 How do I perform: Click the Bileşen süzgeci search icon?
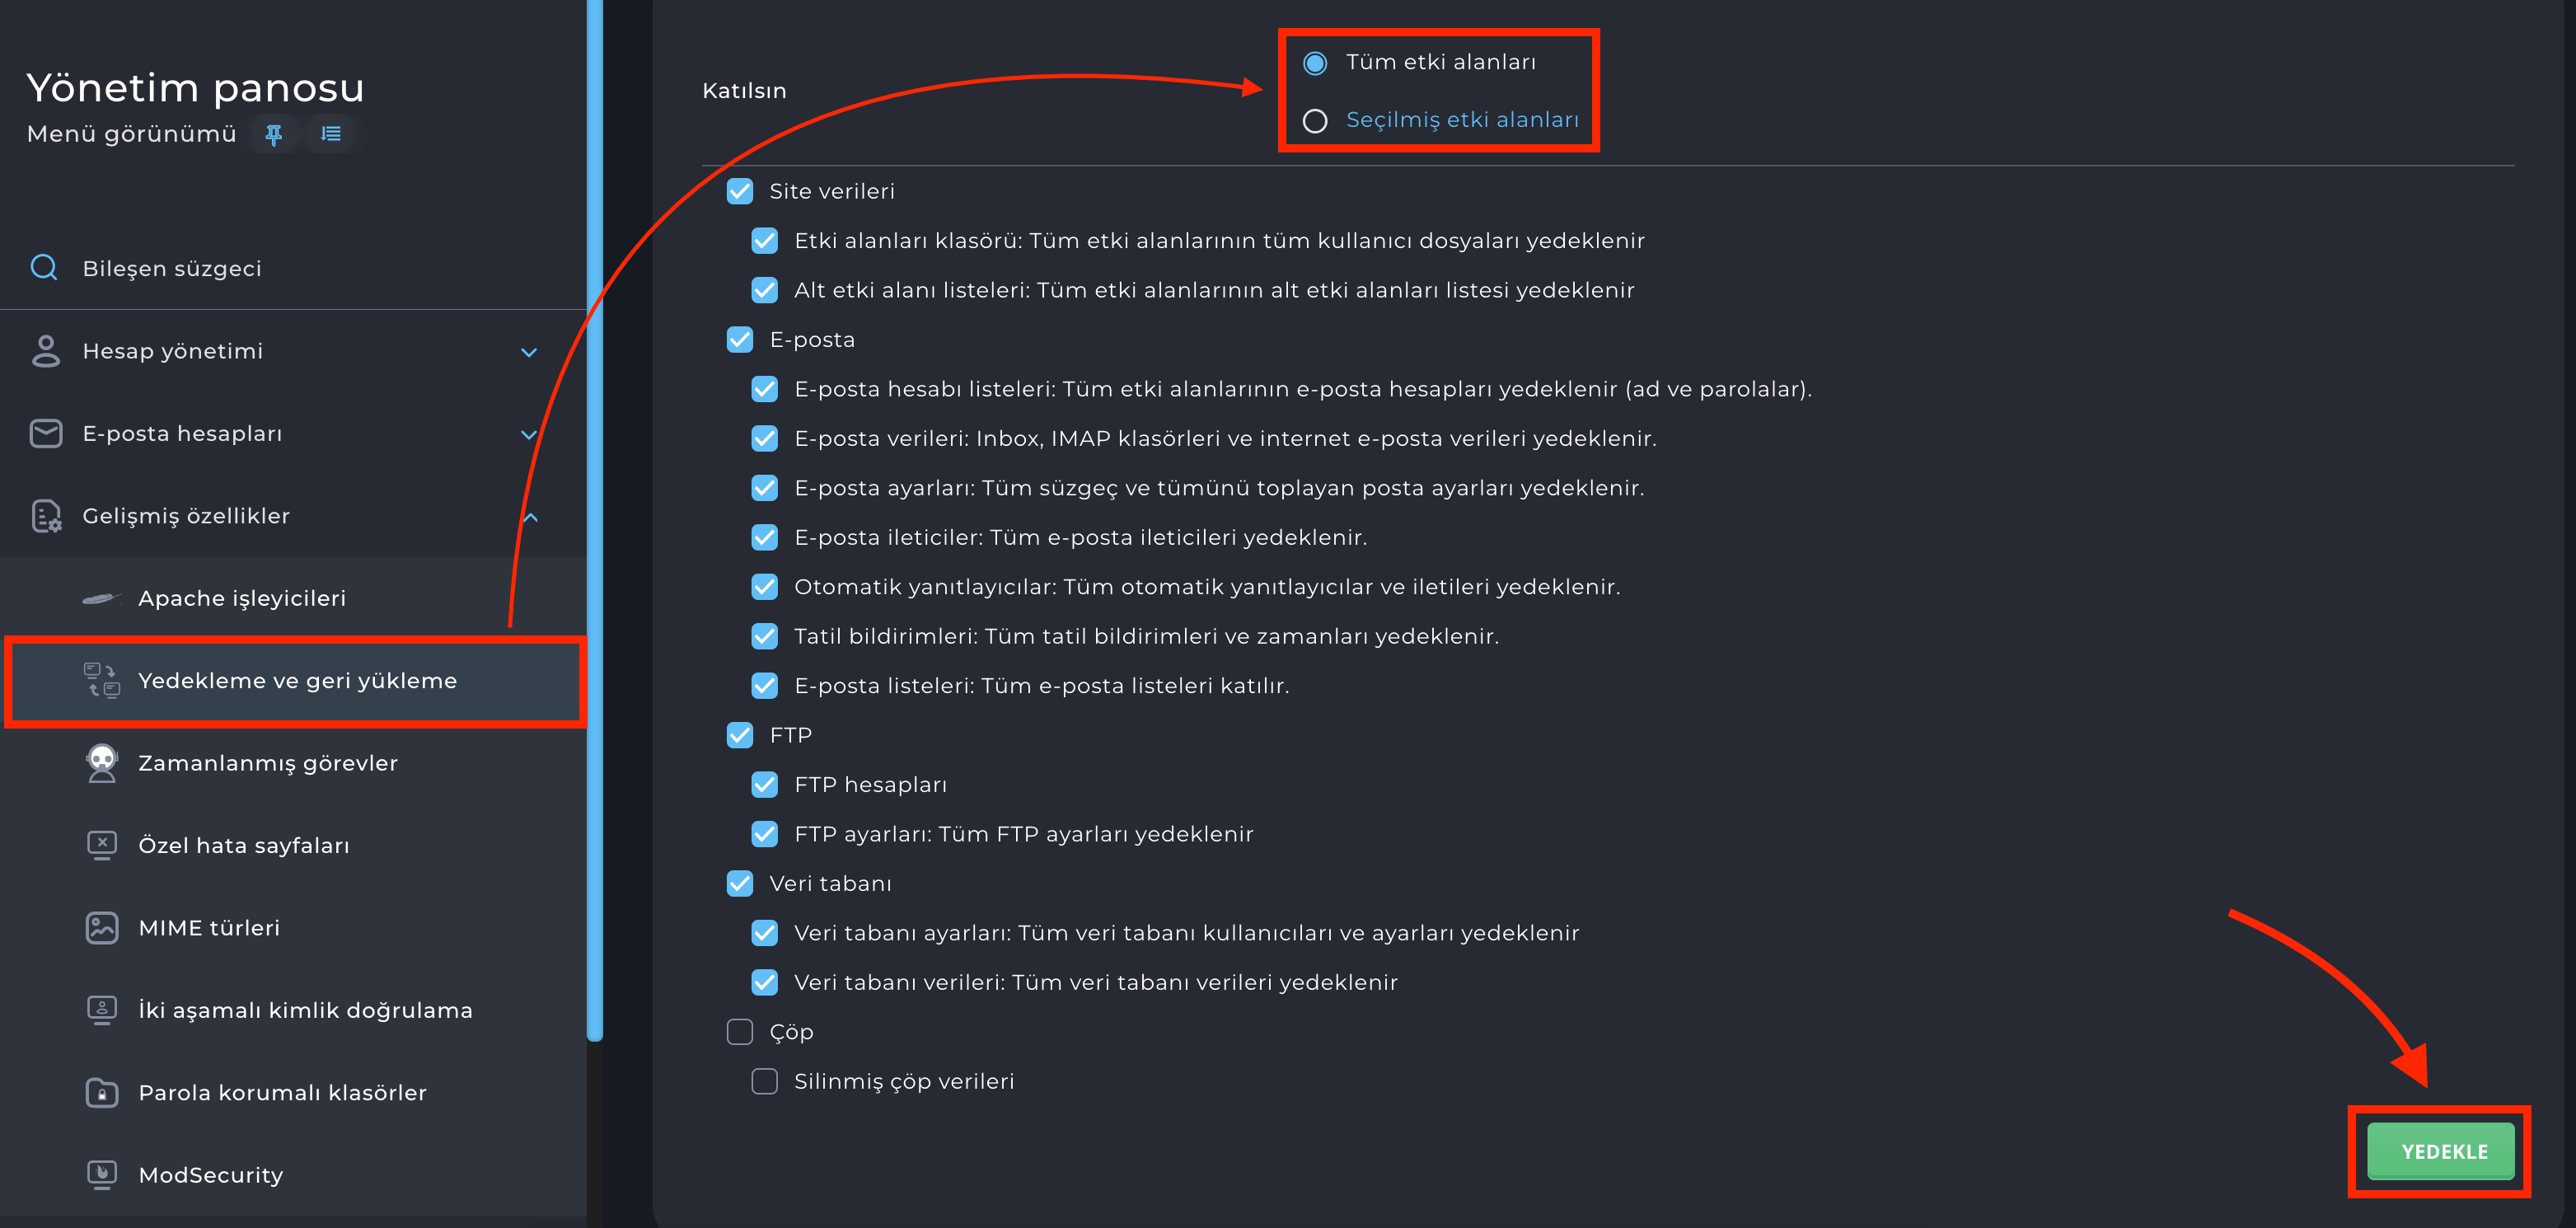(44, 267)
